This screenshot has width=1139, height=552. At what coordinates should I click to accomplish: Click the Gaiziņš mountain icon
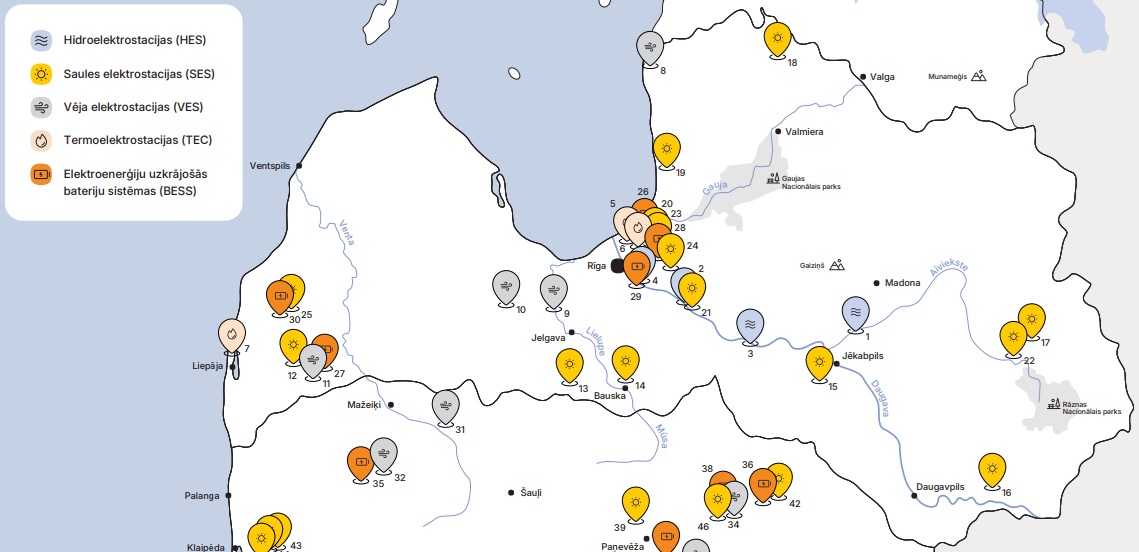[x=837, y=264]
